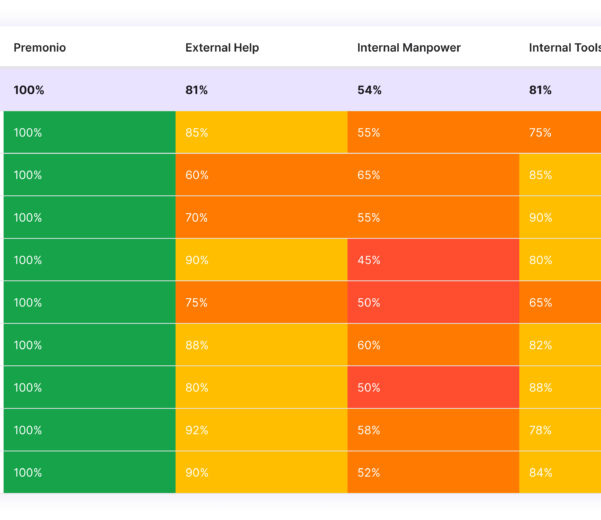Select the External Help column header
Screen dimensions: 601x520
(222, 48)
